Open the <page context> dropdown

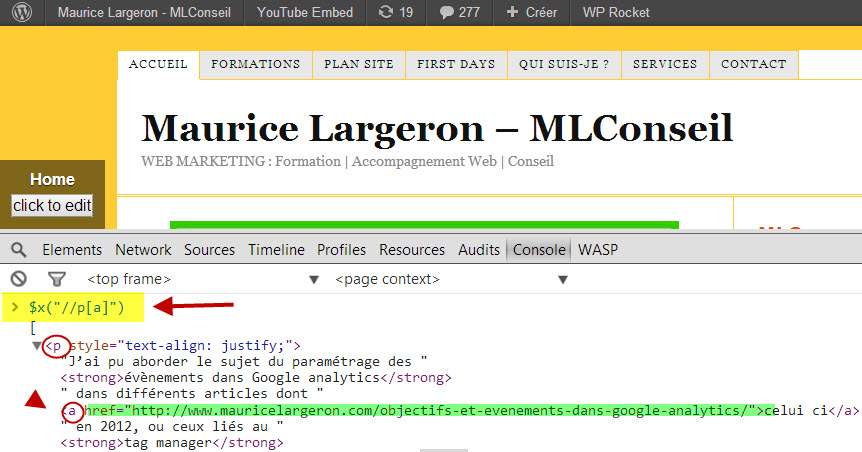point(452,279)
